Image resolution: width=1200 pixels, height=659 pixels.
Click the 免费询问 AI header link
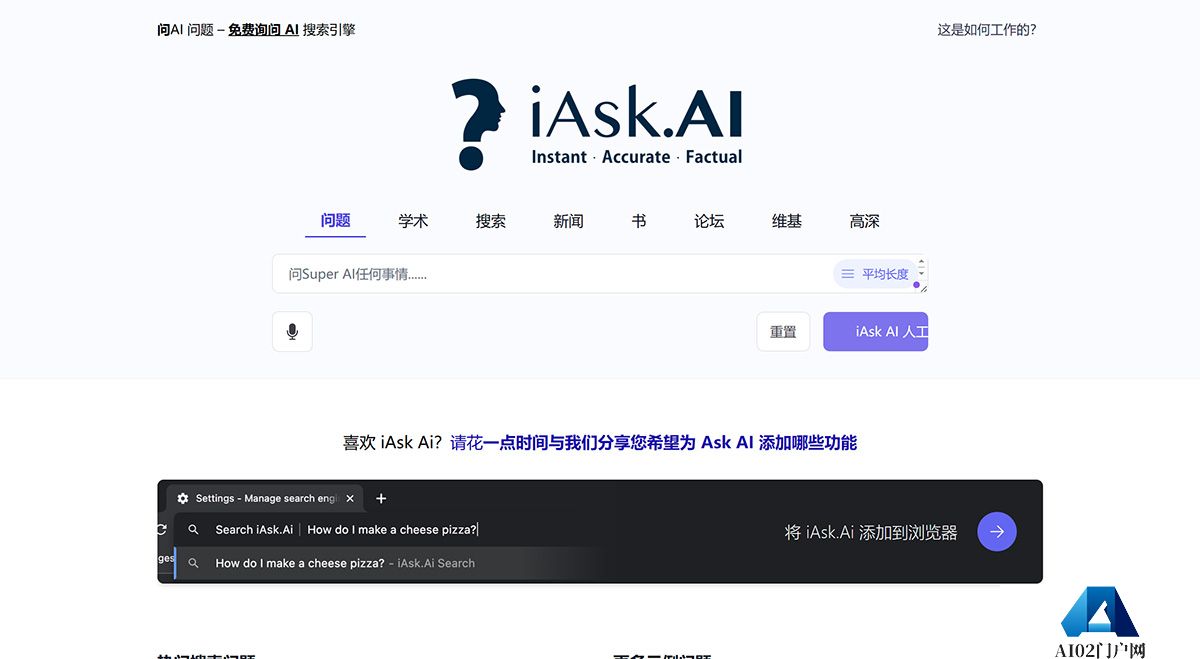263,30
